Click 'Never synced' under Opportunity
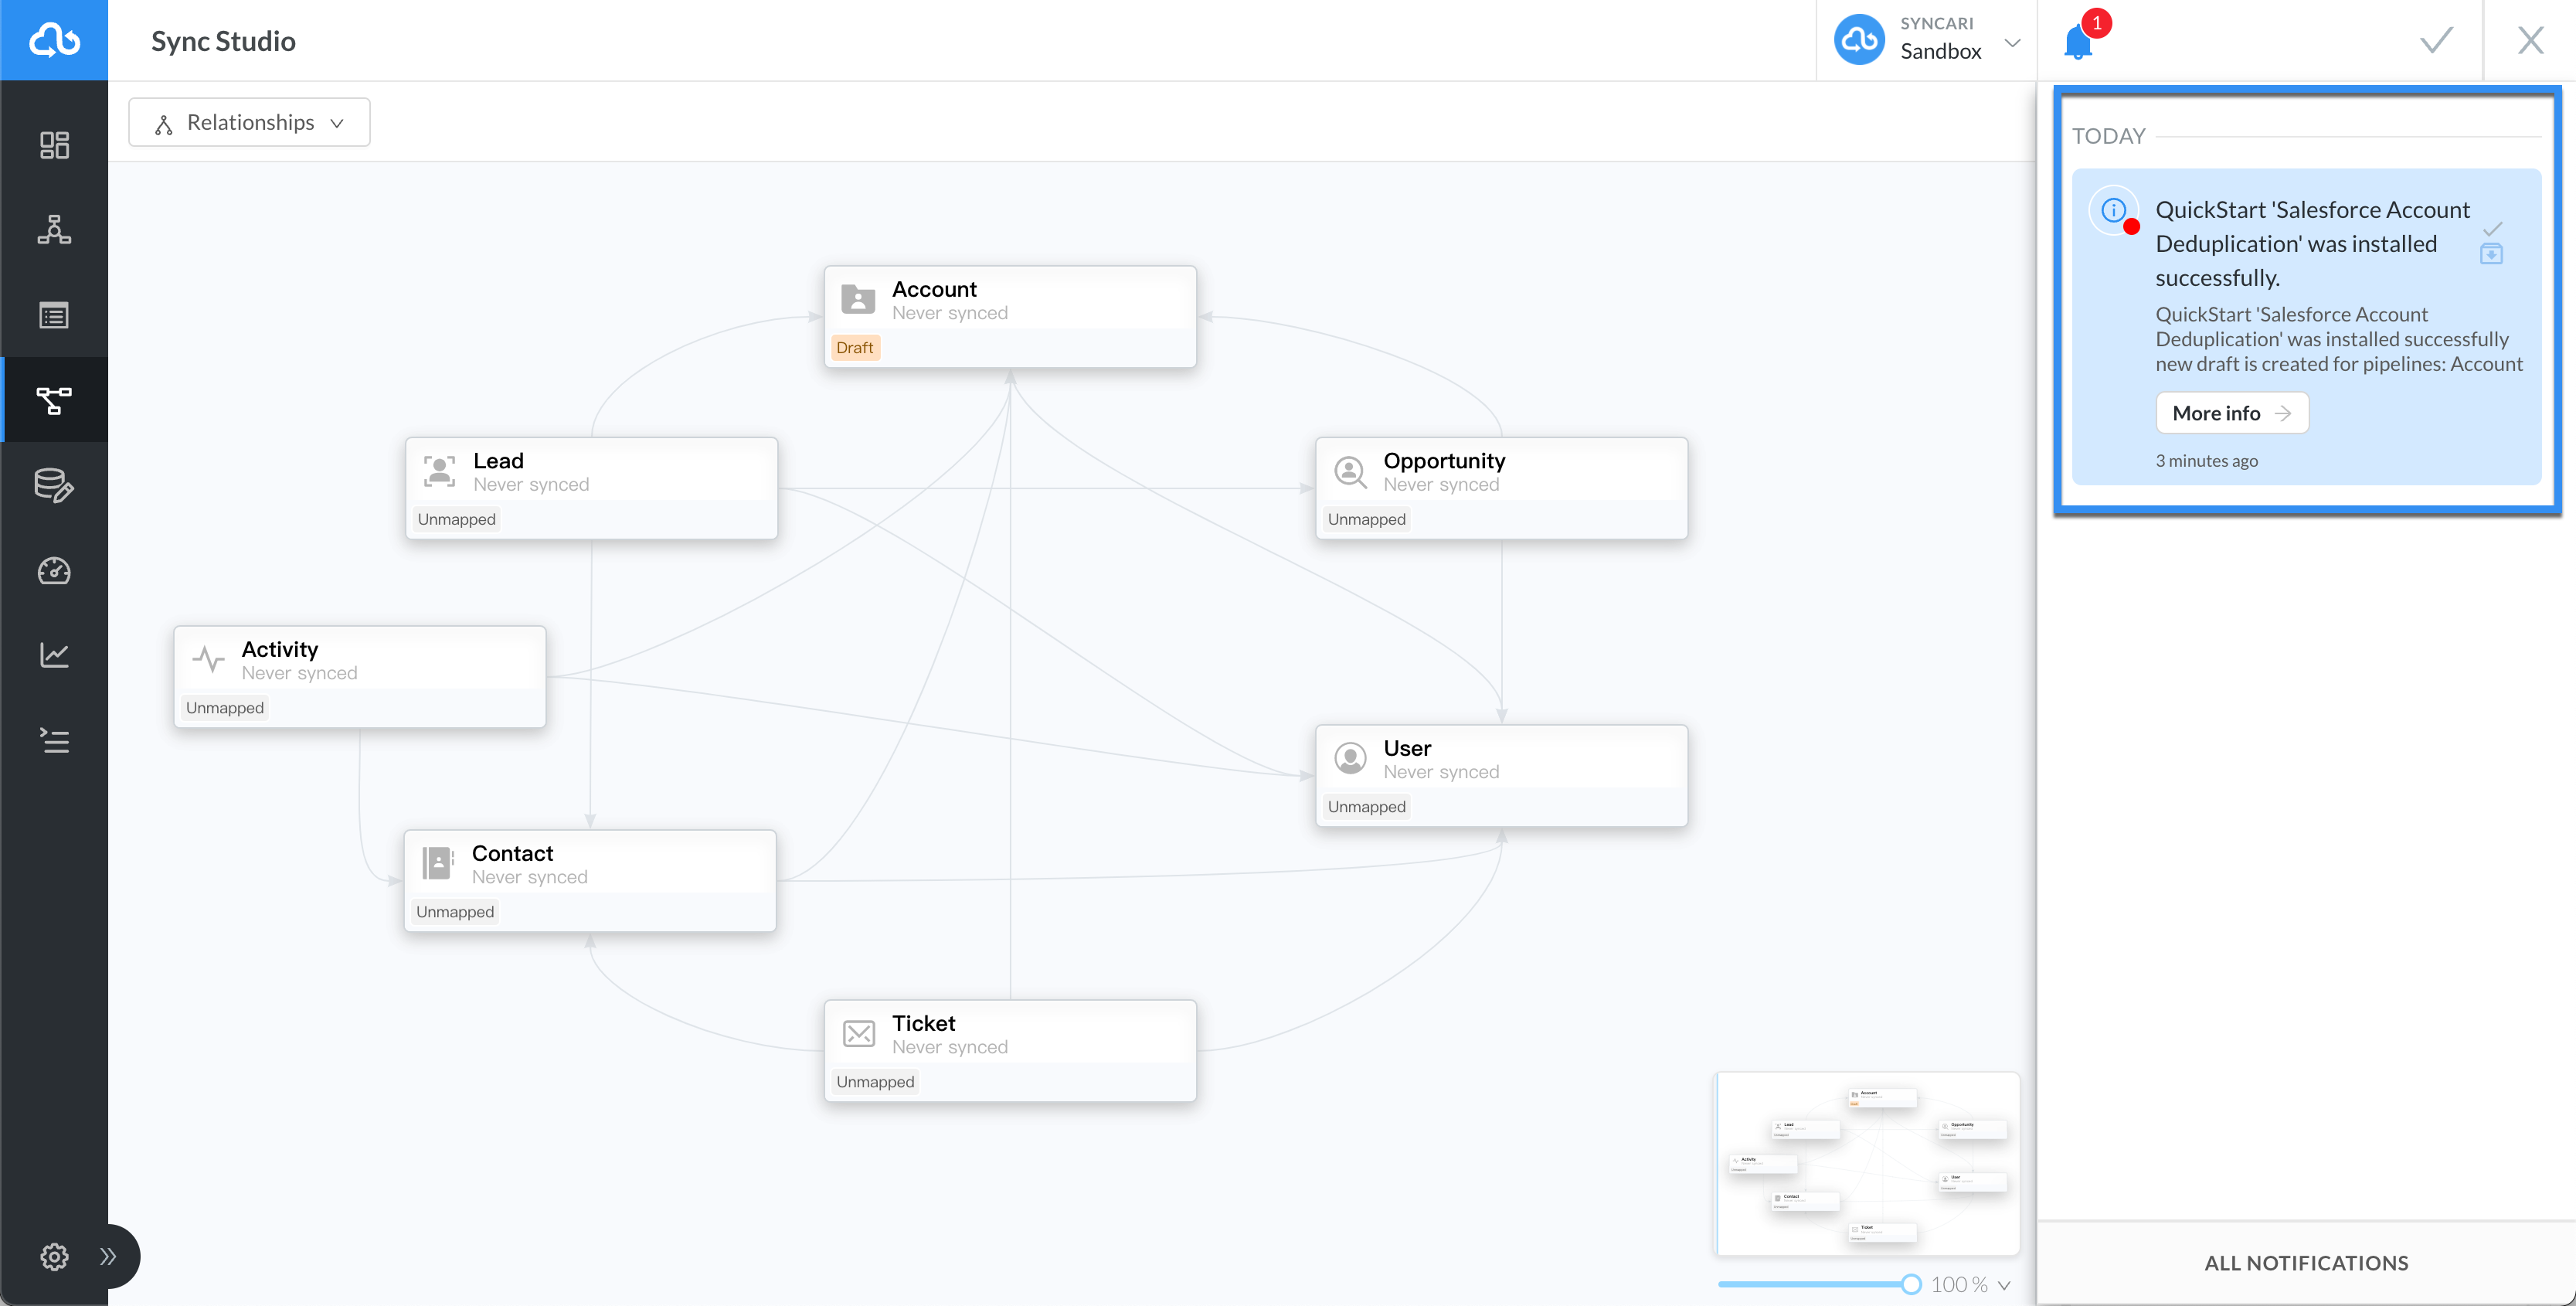 tap(1441, 485)
